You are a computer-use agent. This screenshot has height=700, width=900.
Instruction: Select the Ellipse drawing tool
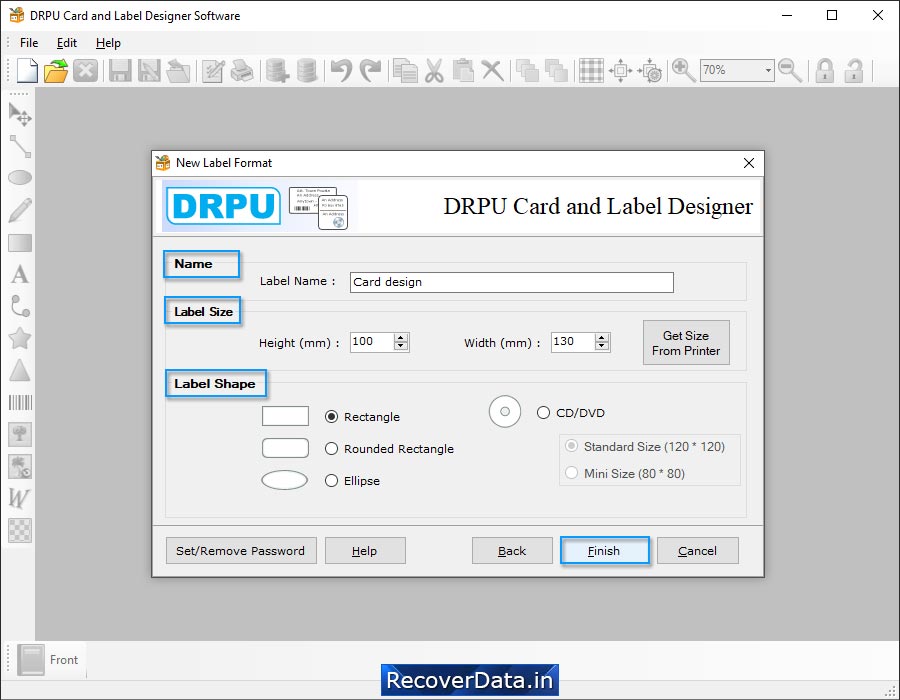tap(20, 178)
